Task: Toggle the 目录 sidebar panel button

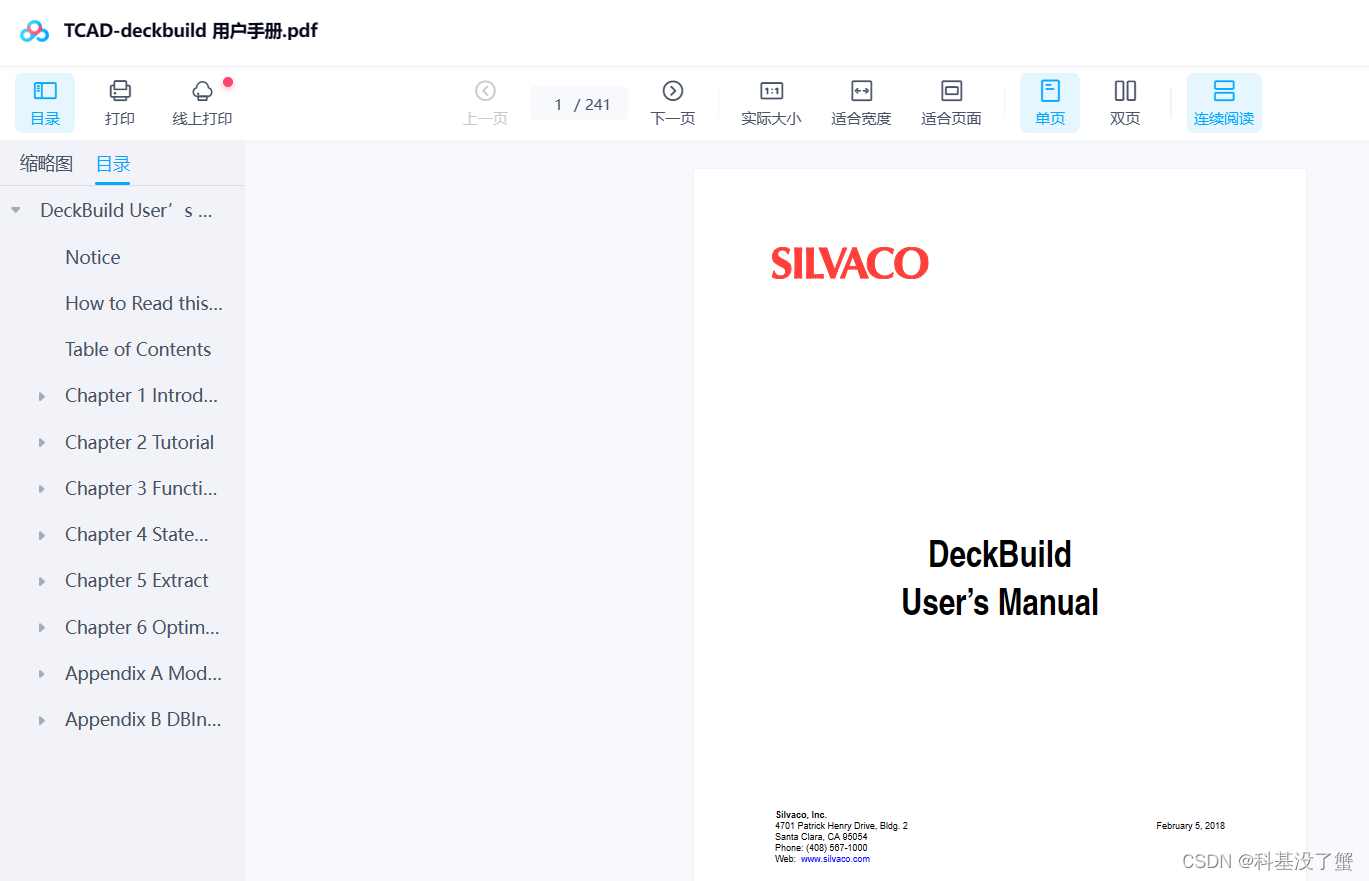Action: [45, 103]
